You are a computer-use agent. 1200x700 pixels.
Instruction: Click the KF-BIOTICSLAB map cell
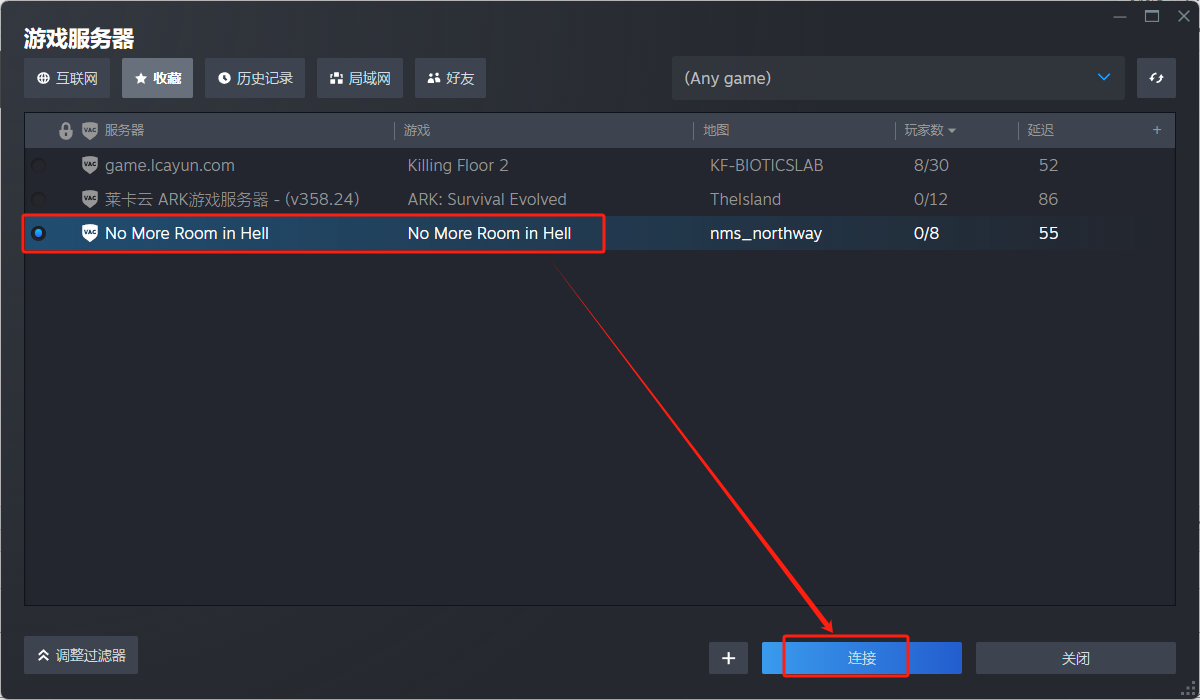(x=767, y=165)
